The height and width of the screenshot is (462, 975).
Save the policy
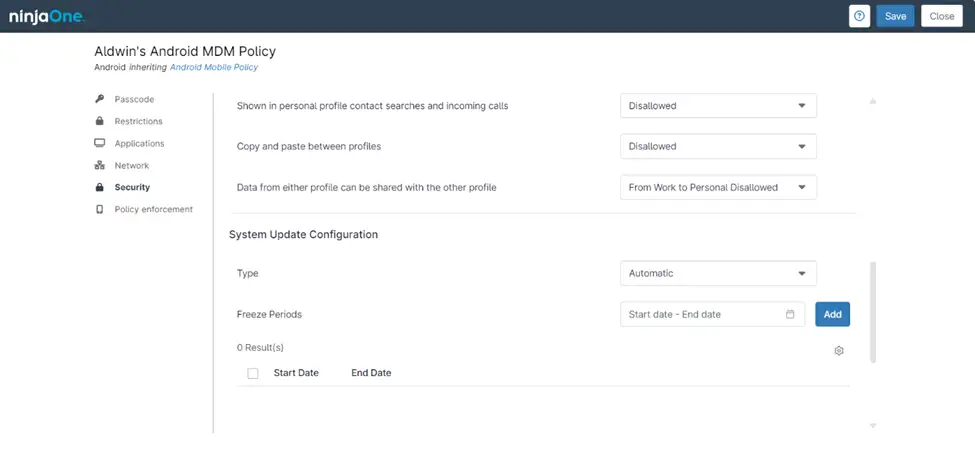[895, 16]
